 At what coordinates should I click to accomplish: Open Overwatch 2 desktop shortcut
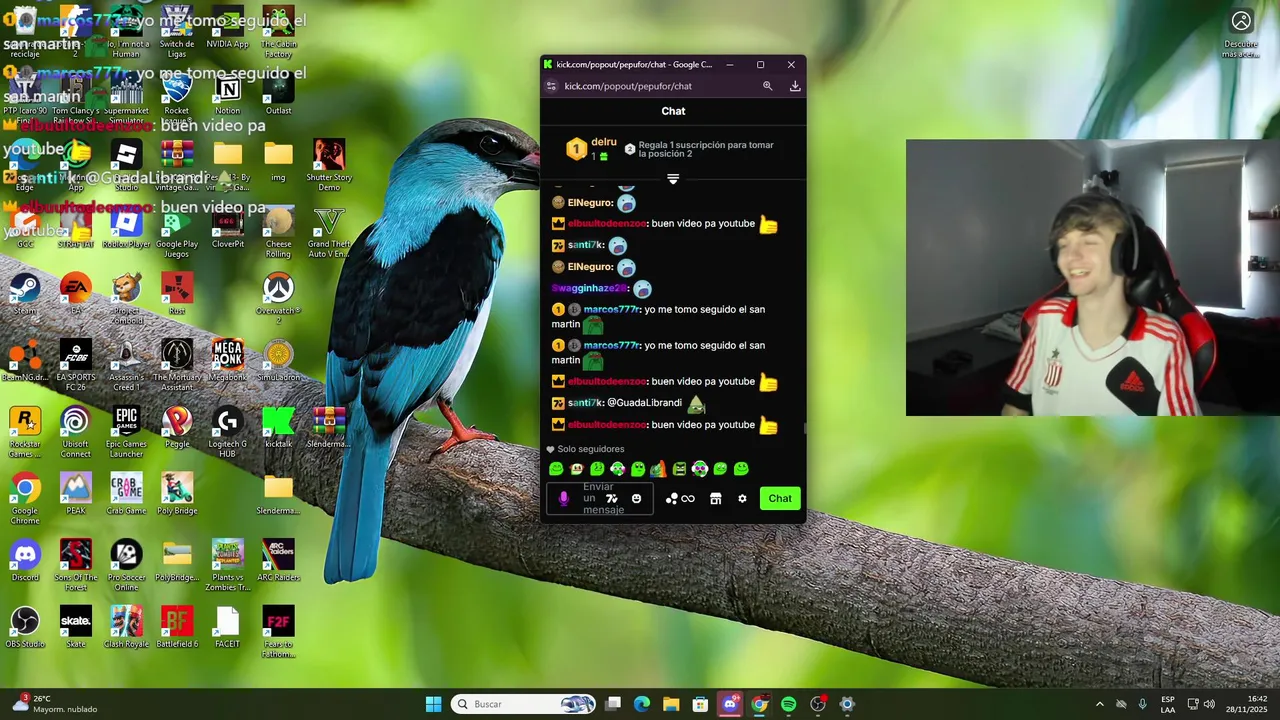pos(278,297)
